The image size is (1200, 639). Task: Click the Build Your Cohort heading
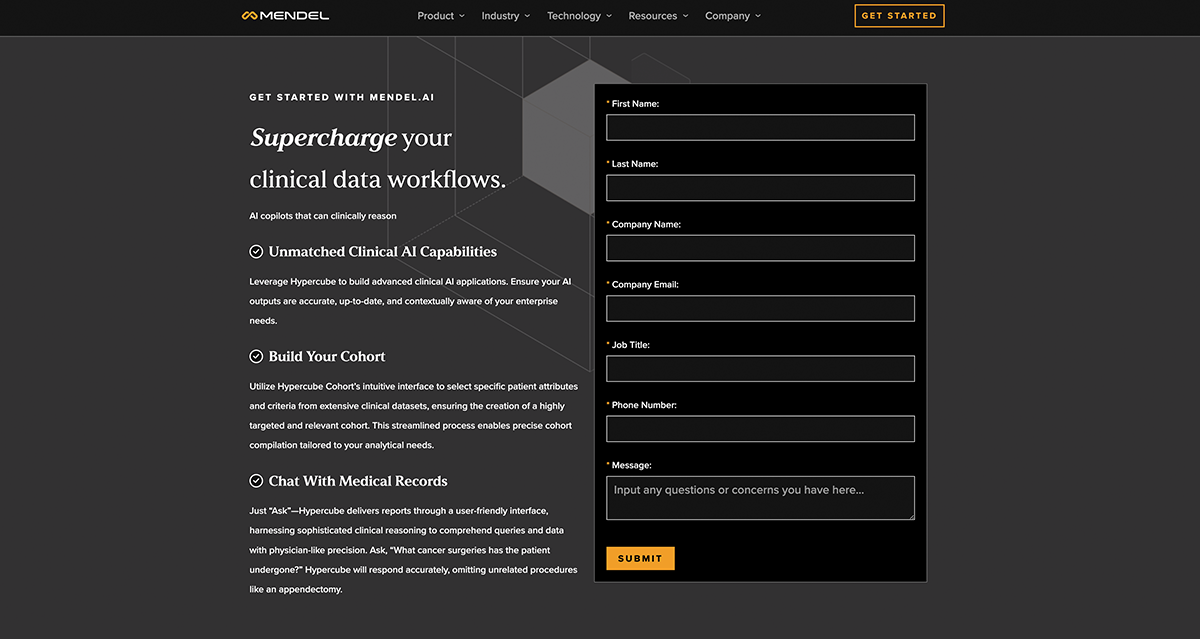pos(327,356)
